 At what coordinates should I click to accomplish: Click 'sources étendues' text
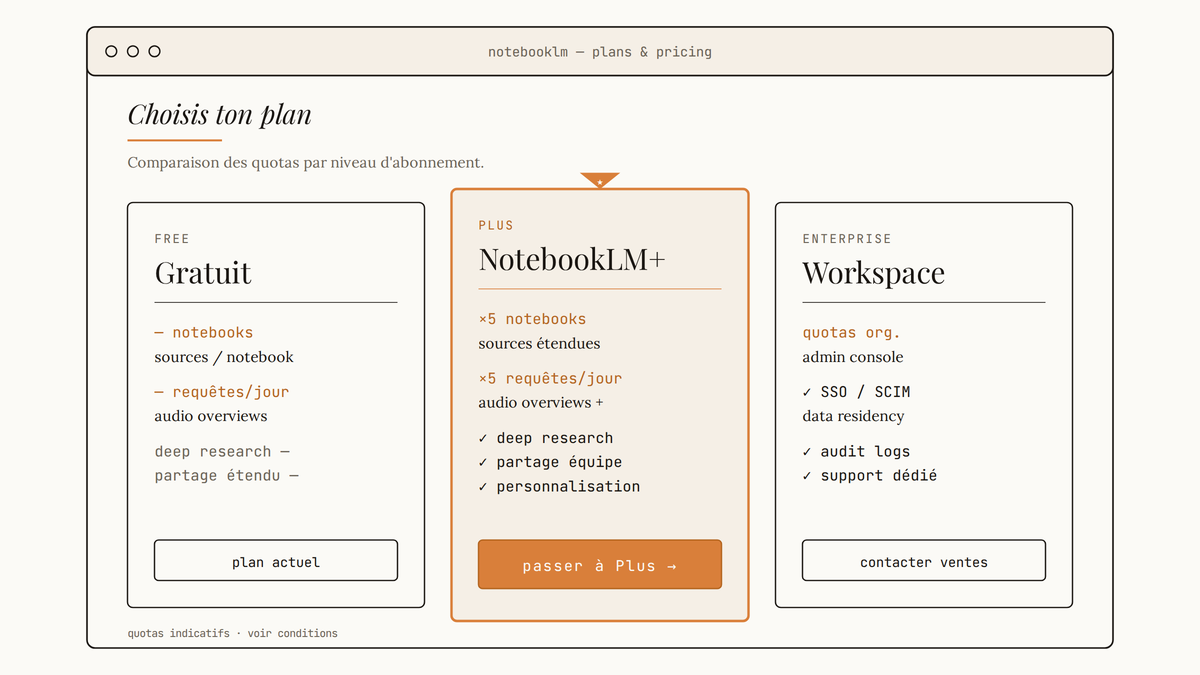tap(539, 343)
